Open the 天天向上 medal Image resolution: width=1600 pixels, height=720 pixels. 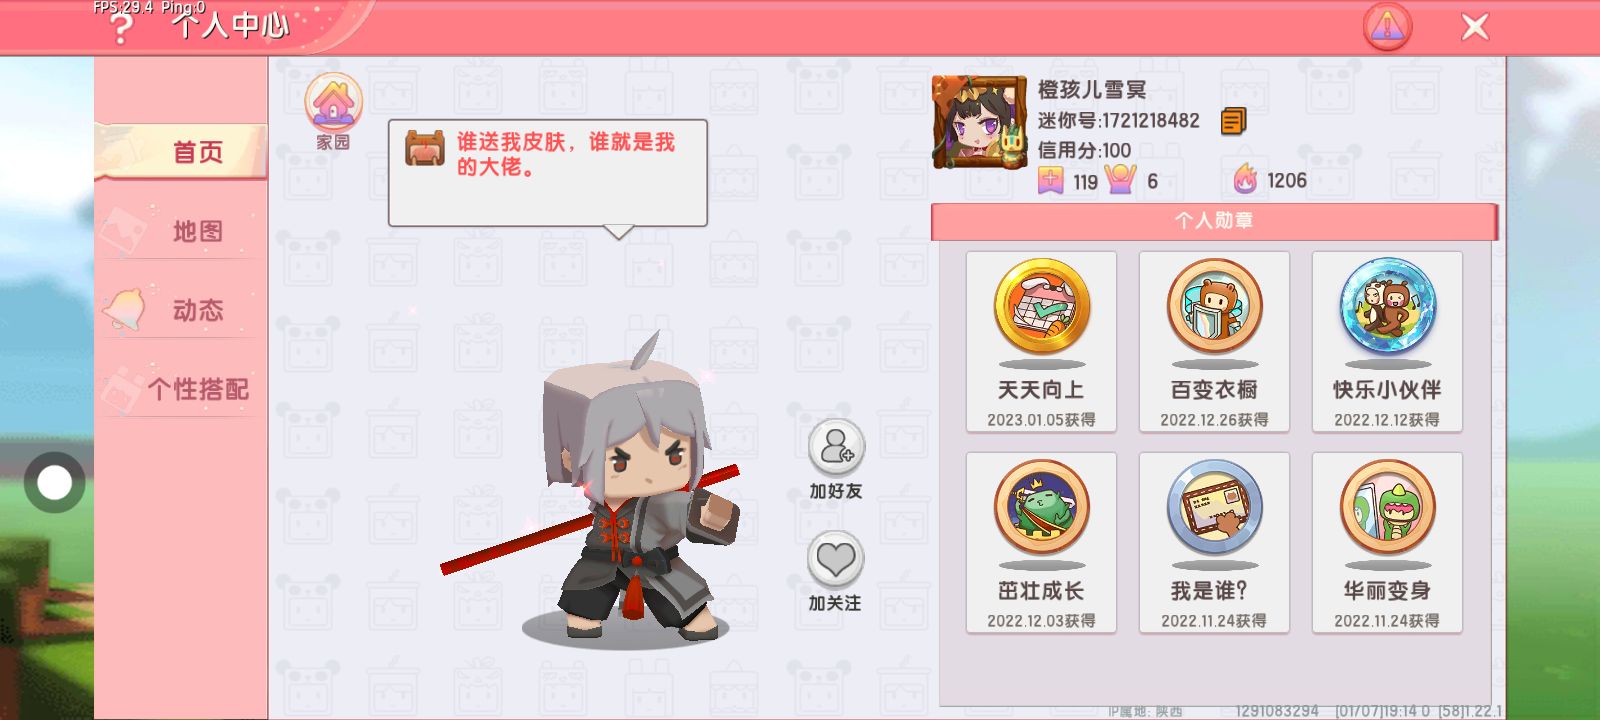click(x=1041, y=342)
